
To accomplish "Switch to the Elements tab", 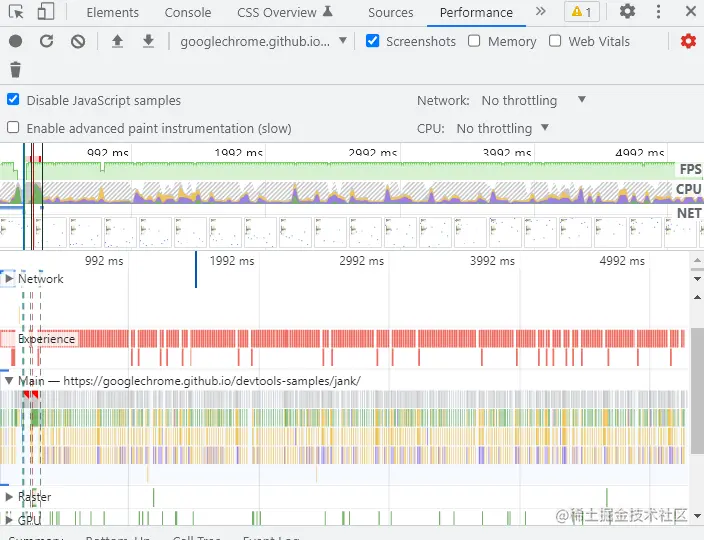I will click(x=112, y=13).
